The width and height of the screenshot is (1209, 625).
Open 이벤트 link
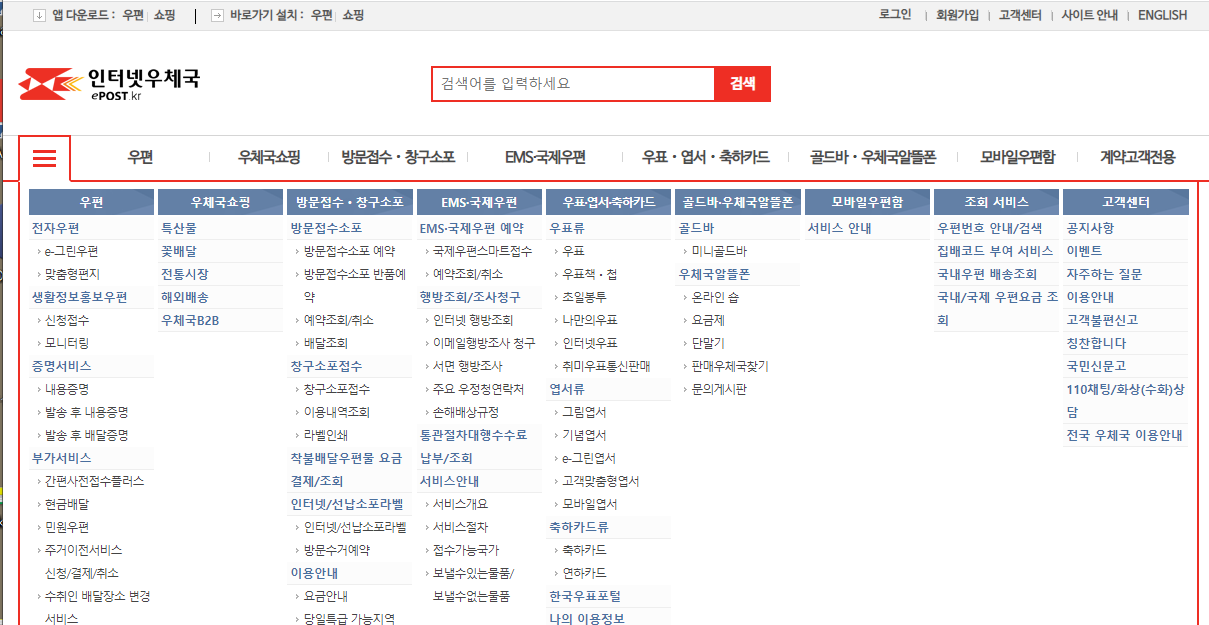point(1084,251)
